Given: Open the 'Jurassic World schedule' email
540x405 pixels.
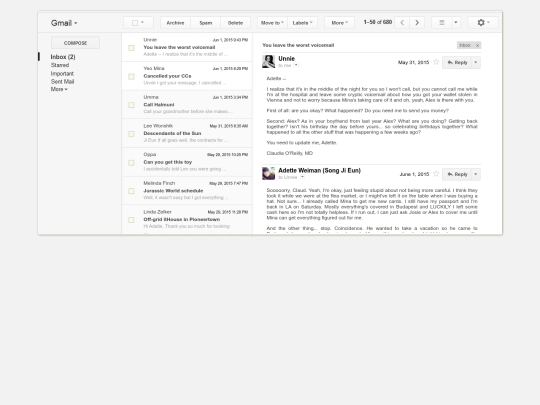Looking at the screenshot, I should [187, 190].
